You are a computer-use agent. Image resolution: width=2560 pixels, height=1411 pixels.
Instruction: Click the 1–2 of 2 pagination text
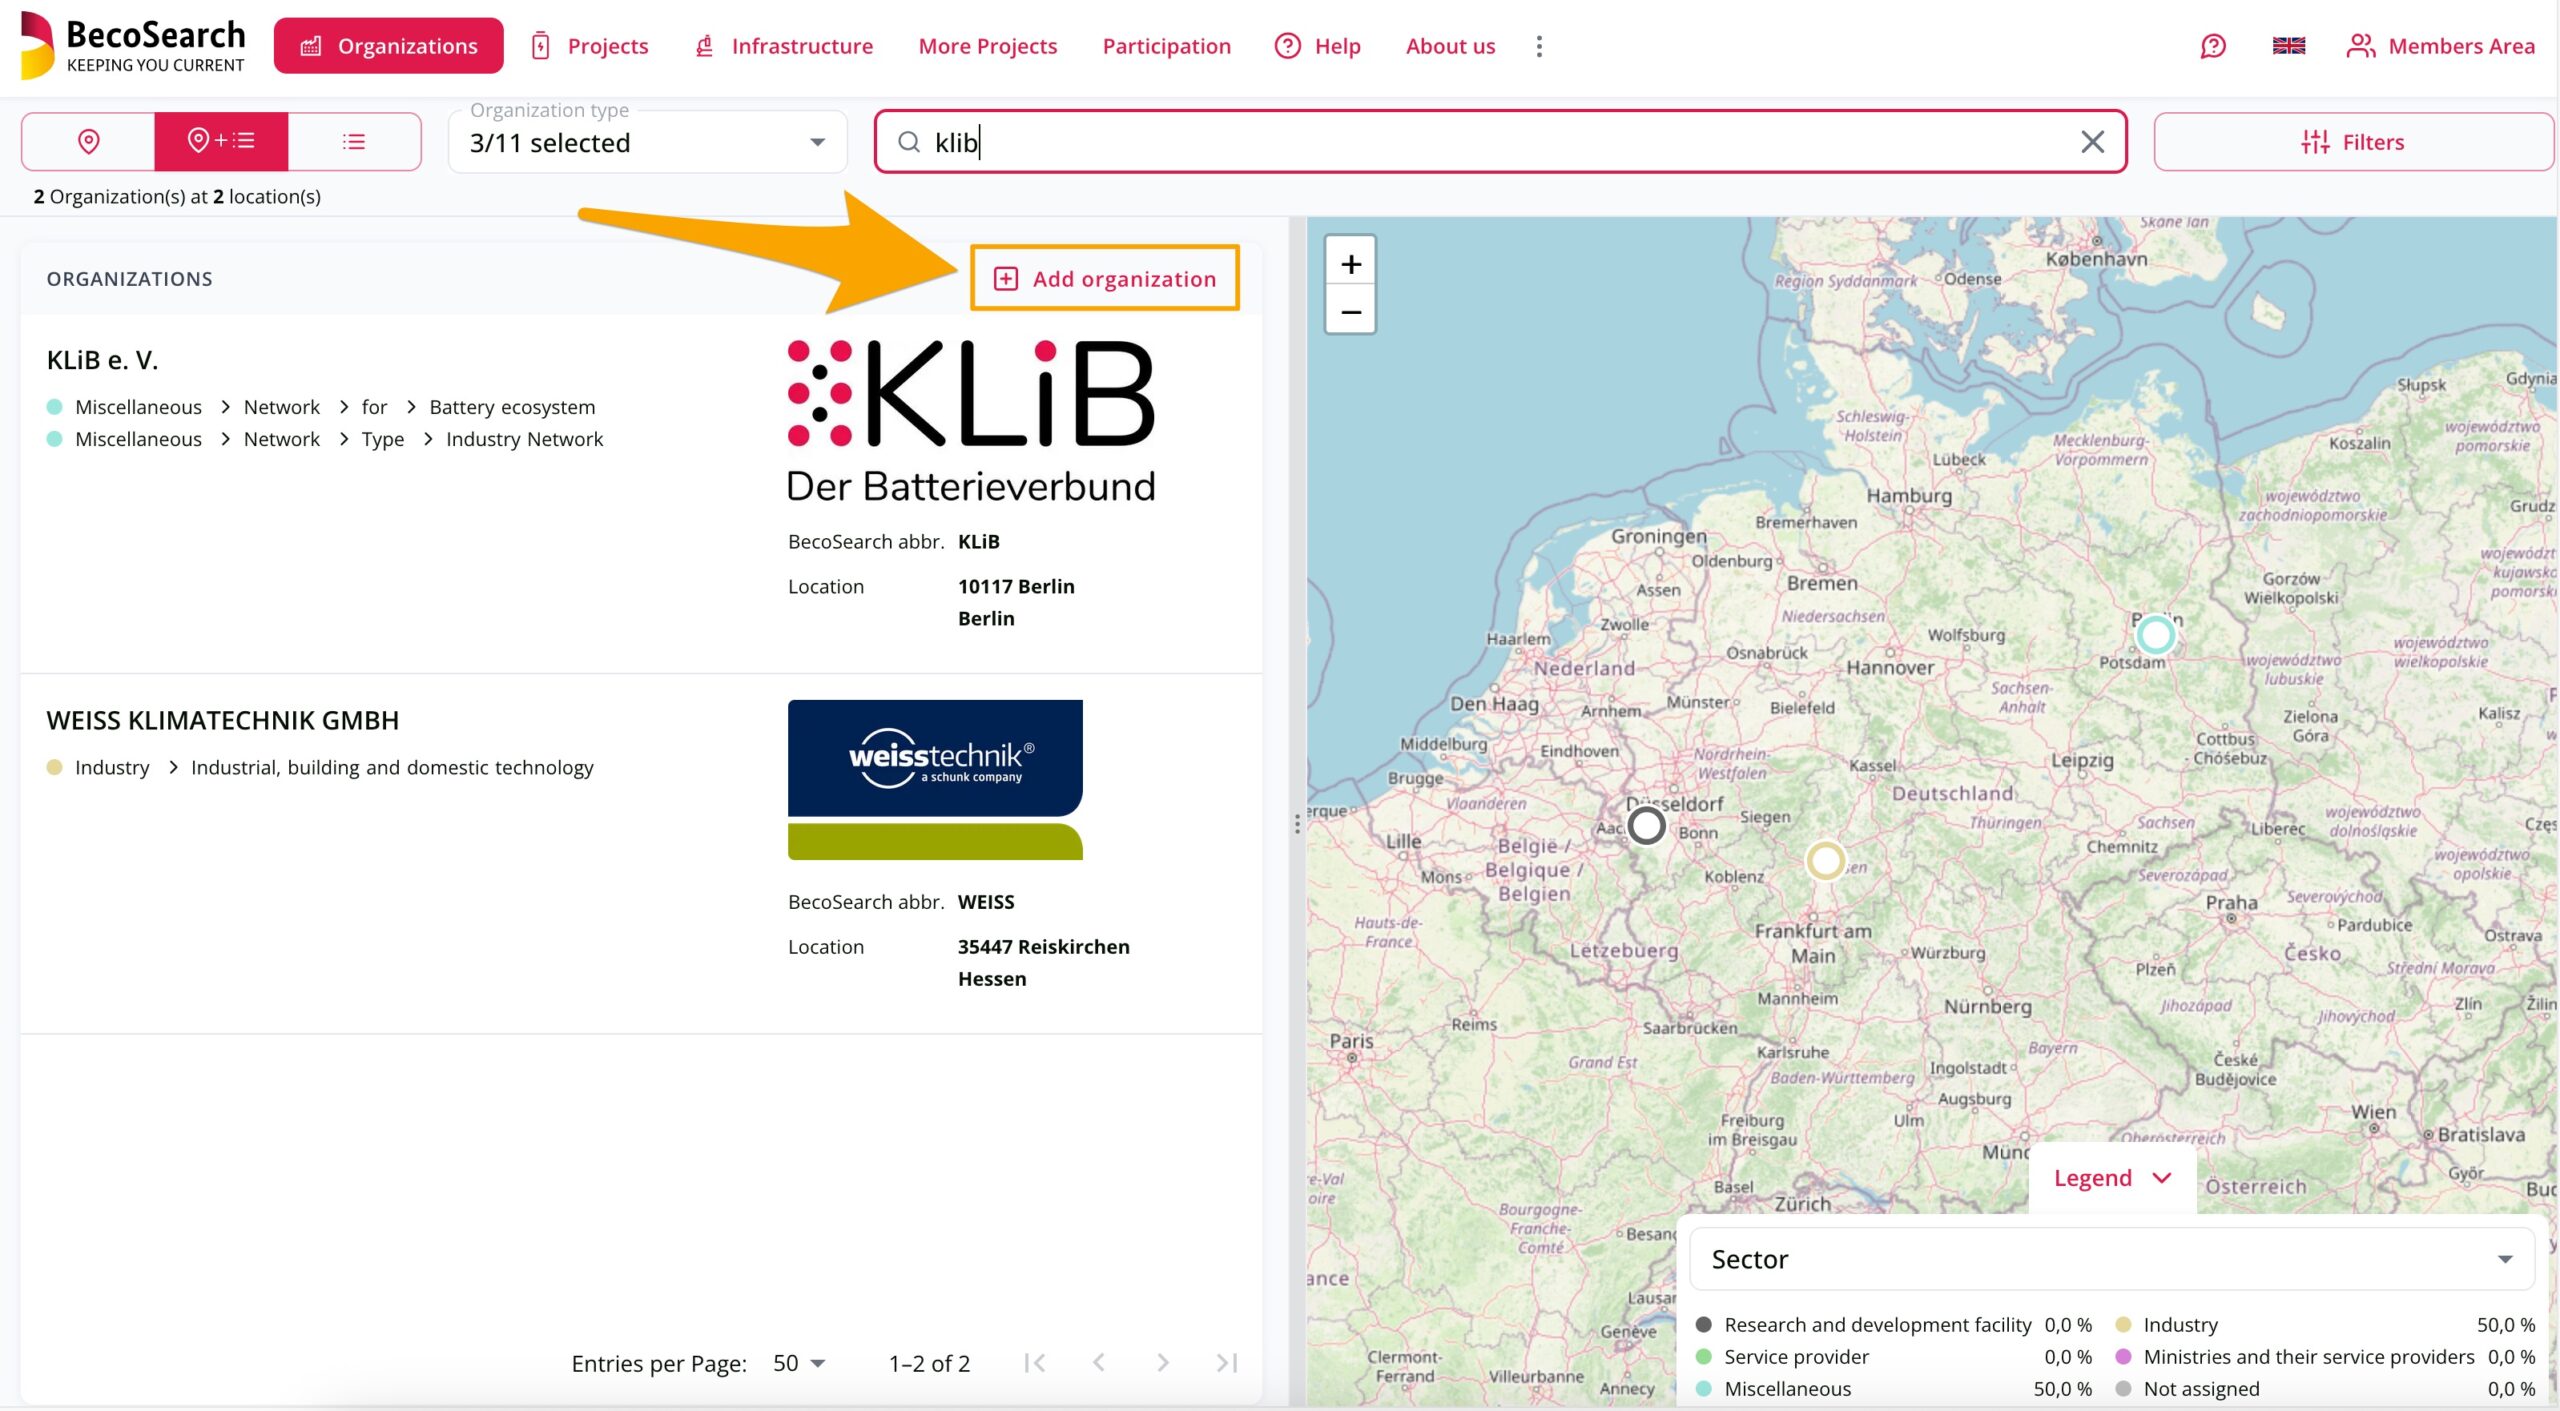tap(929, 1363)
